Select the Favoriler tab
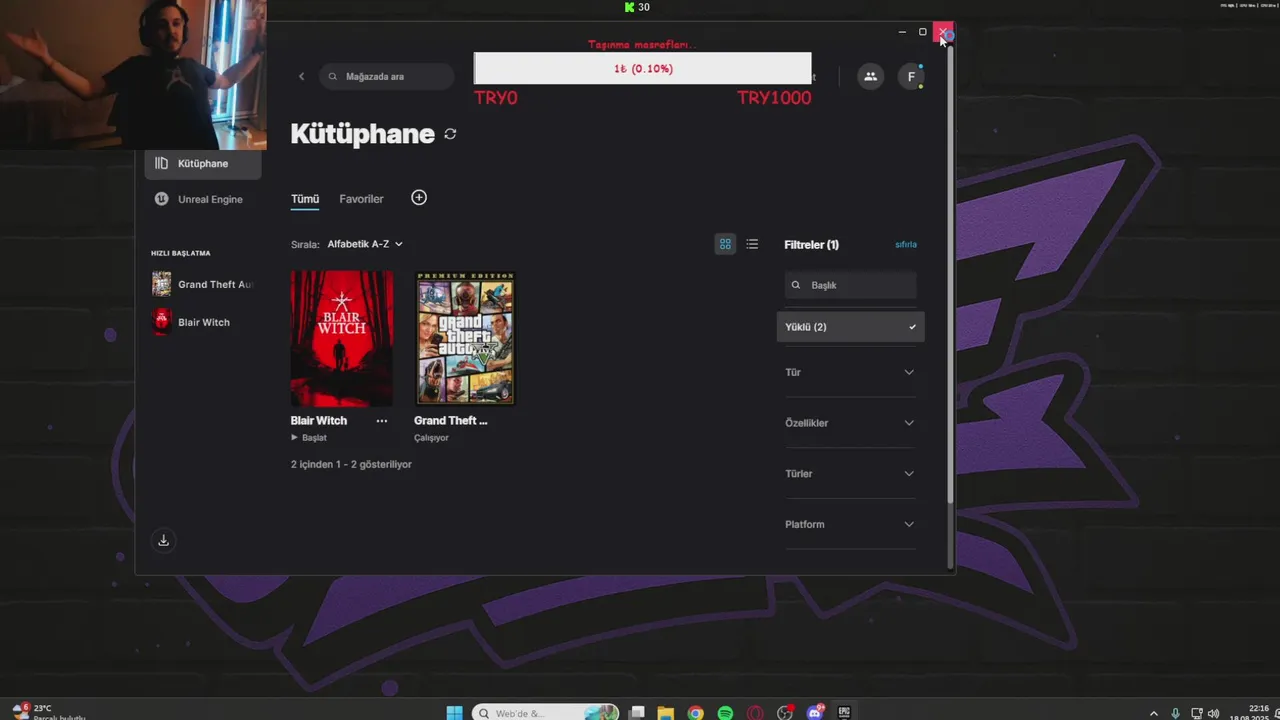This screenshot has height=720, width=1280. (361, 199)
